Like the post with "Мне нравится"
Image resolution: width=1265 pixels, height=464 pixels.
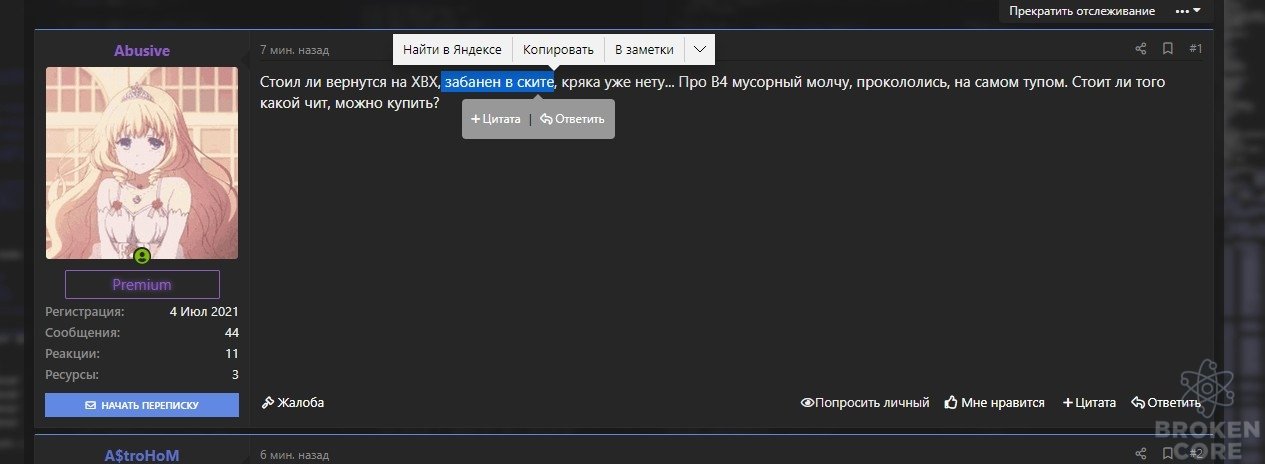click(995, 402)
